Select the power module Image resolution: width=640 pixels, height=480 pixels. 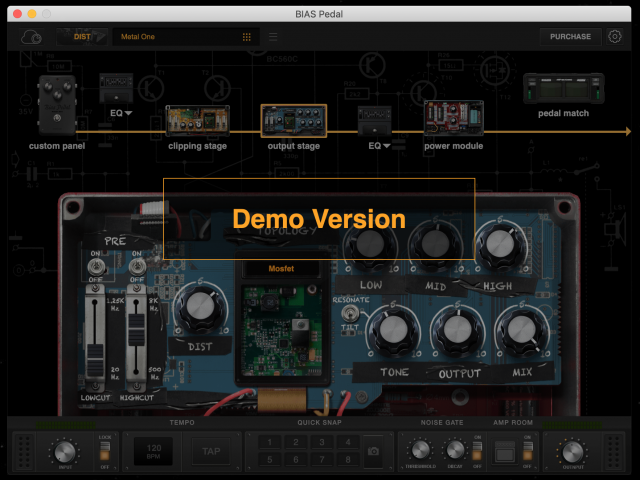pyautogui.click(x=454, y=118)
